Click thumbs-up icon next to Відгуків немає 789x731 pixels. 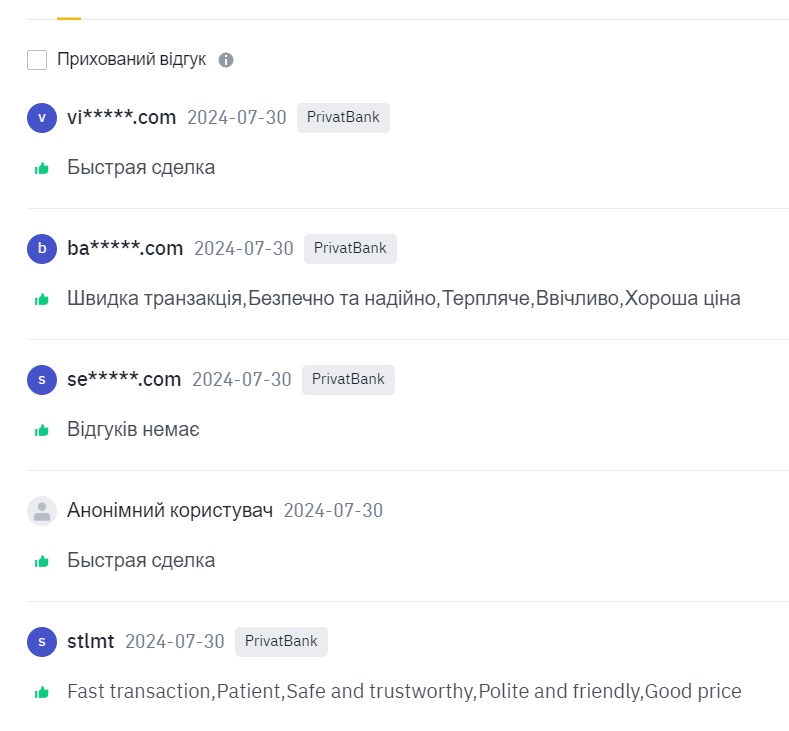click(42, 430)
